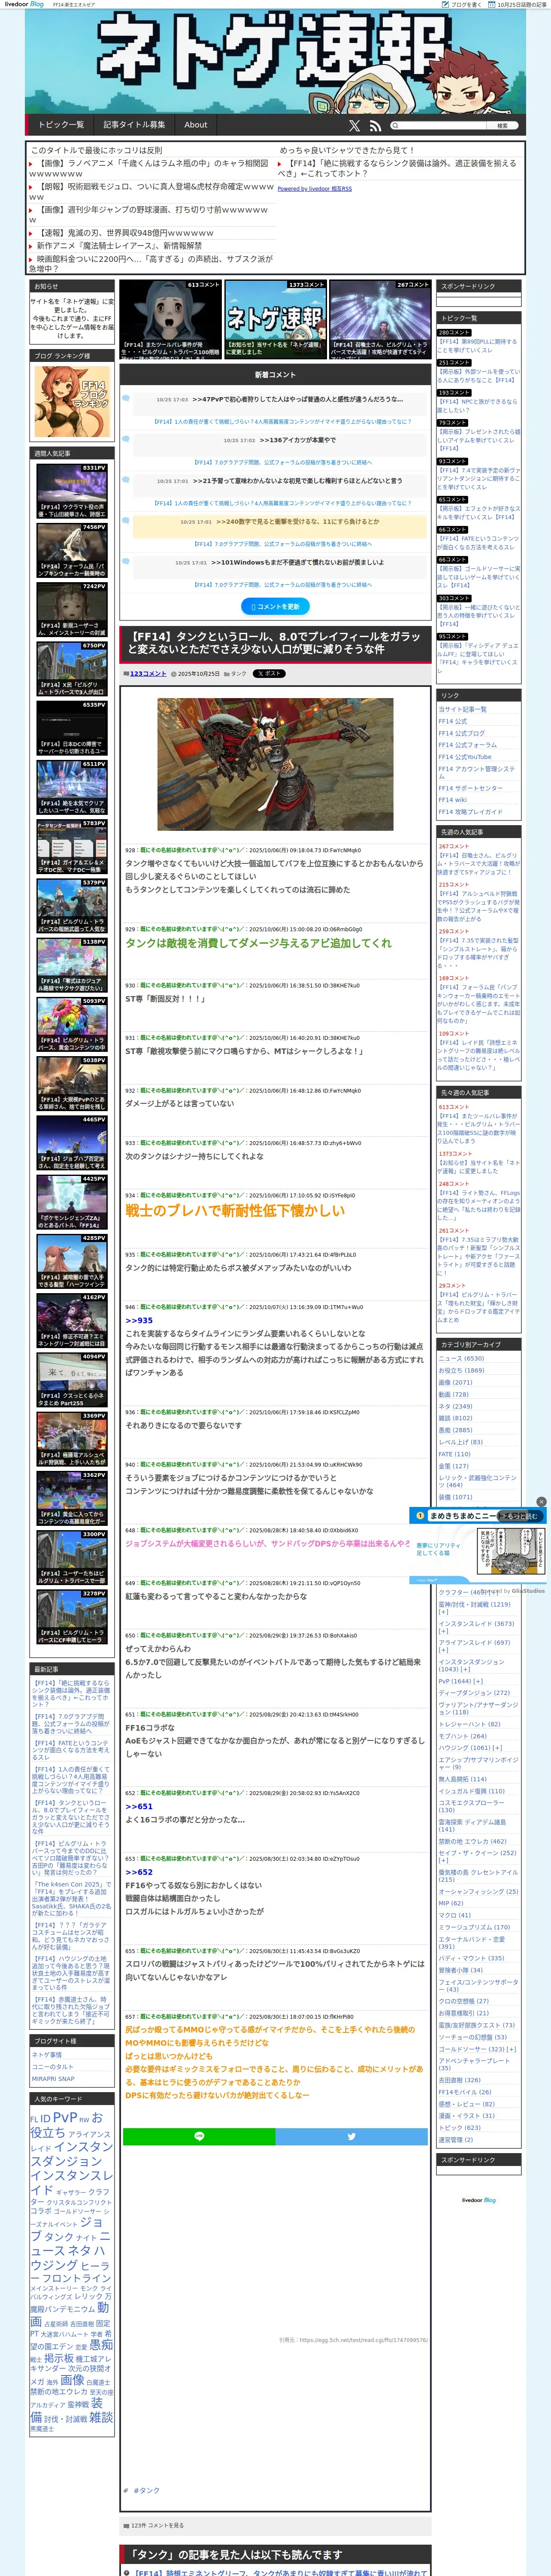The height and width of the screenshot is (2576, 551).
Task: Click PvP keyword in 人気のキーワード cloud
Action: coord(65,2117)
